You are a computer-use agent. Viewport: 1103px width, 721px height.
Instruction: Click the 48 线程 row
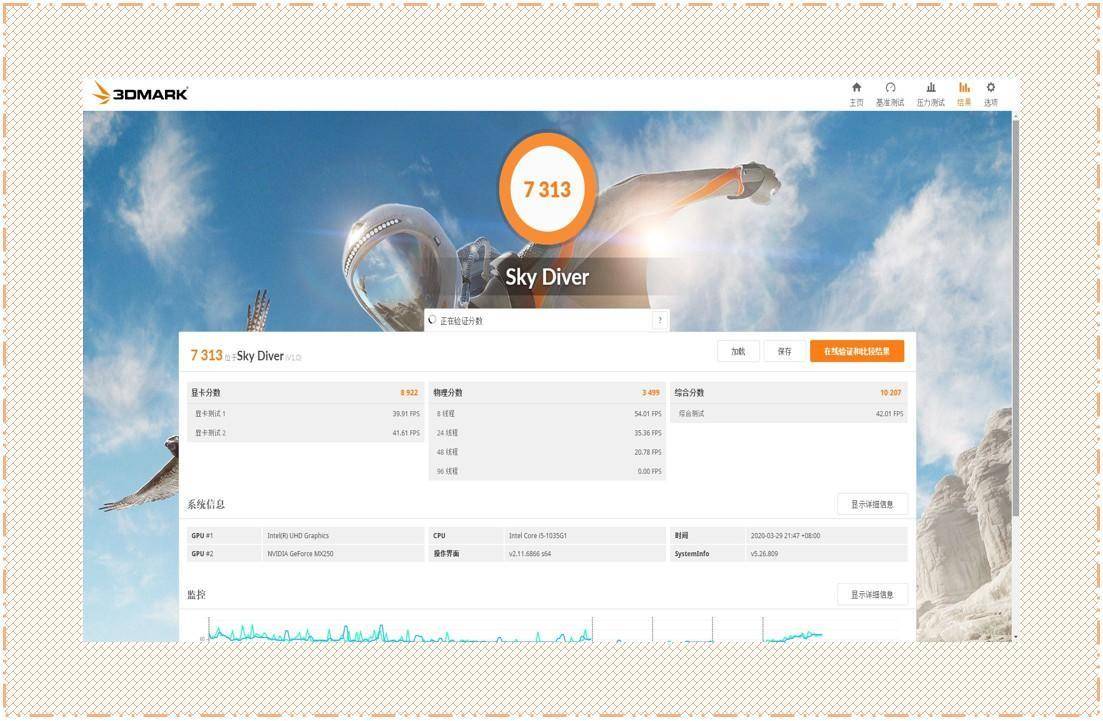click(547, 452)
